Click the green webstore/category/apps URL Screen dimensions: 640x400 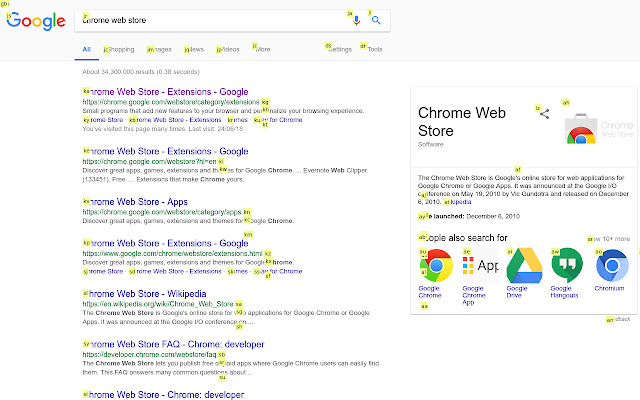162,212
